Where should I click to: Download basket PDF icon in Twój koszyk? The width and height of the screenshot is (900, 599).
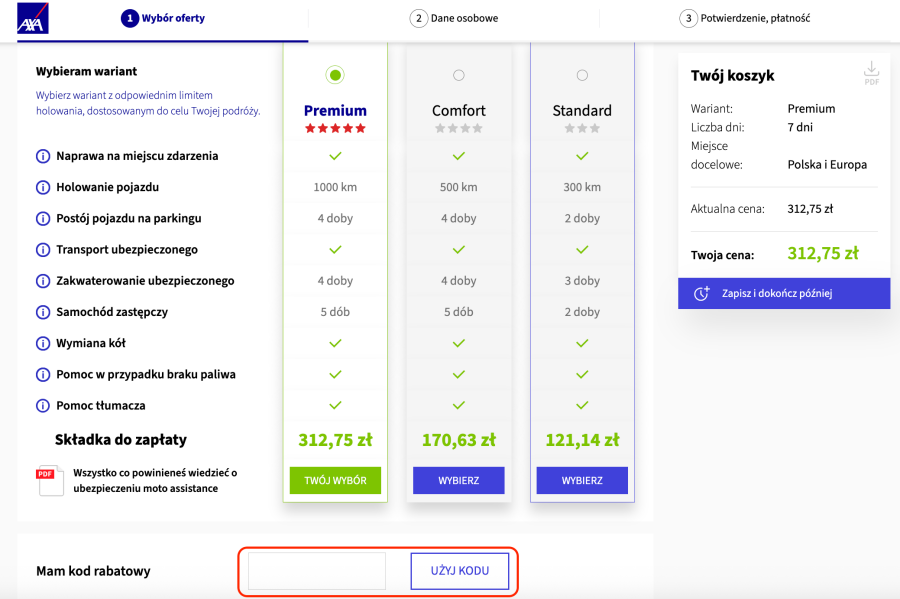(x=871, y=73)
